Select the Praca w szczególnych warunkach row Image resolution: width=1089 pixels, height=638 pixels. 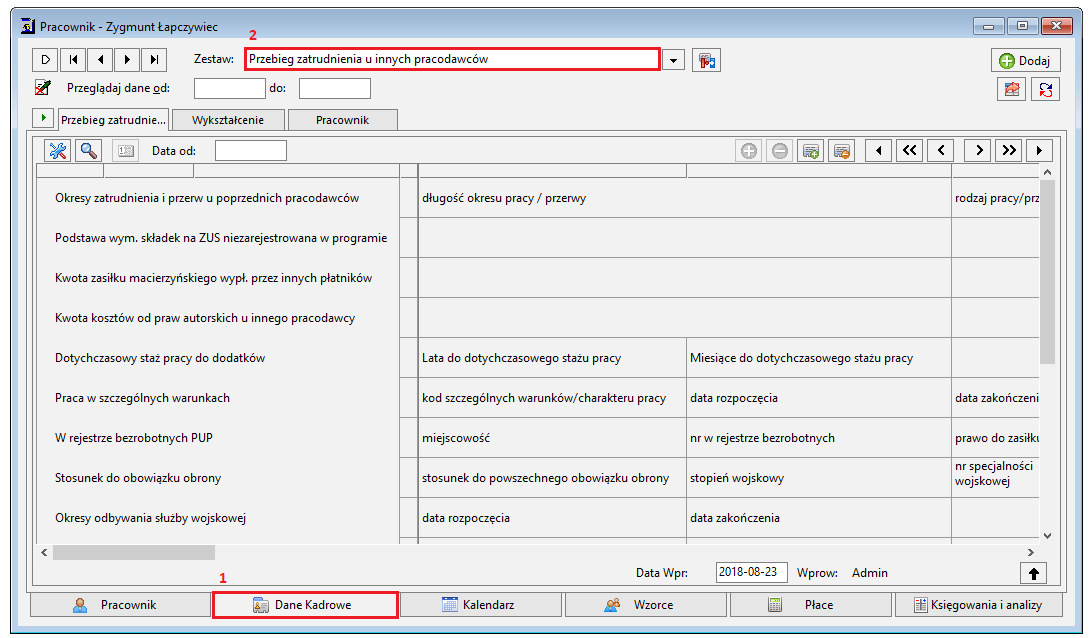click(538, 398)
